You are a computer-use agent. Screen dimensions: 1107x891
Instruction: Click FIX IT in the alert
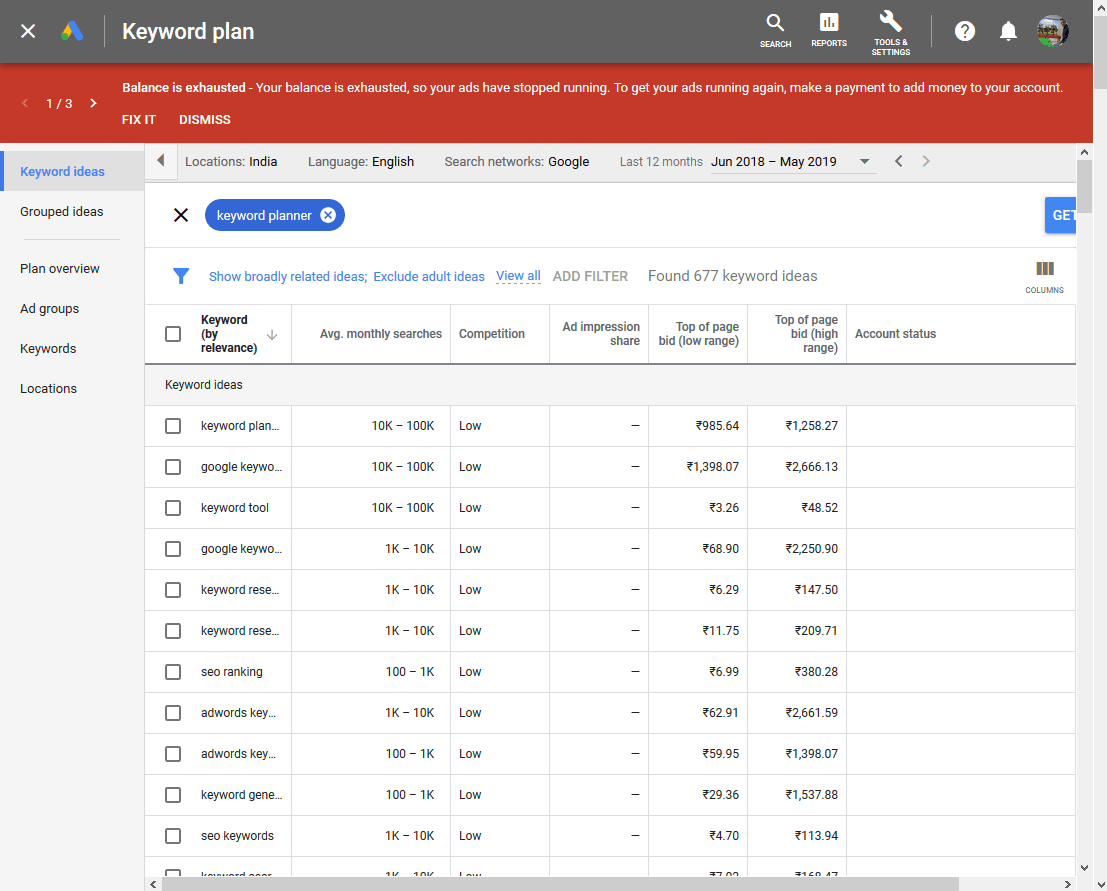(138, 120)
